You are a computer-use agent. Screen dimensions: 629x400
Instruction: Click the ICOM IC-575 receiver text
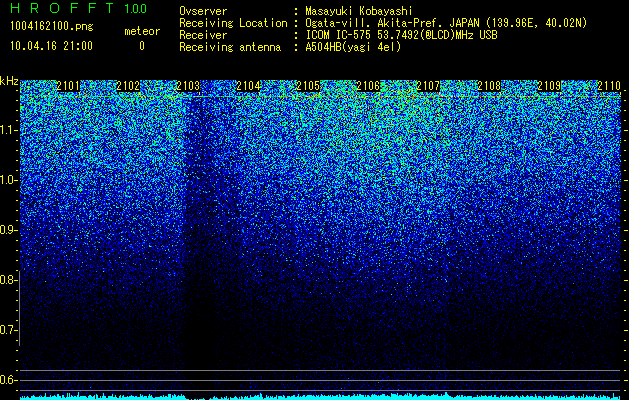click(402, 35)
